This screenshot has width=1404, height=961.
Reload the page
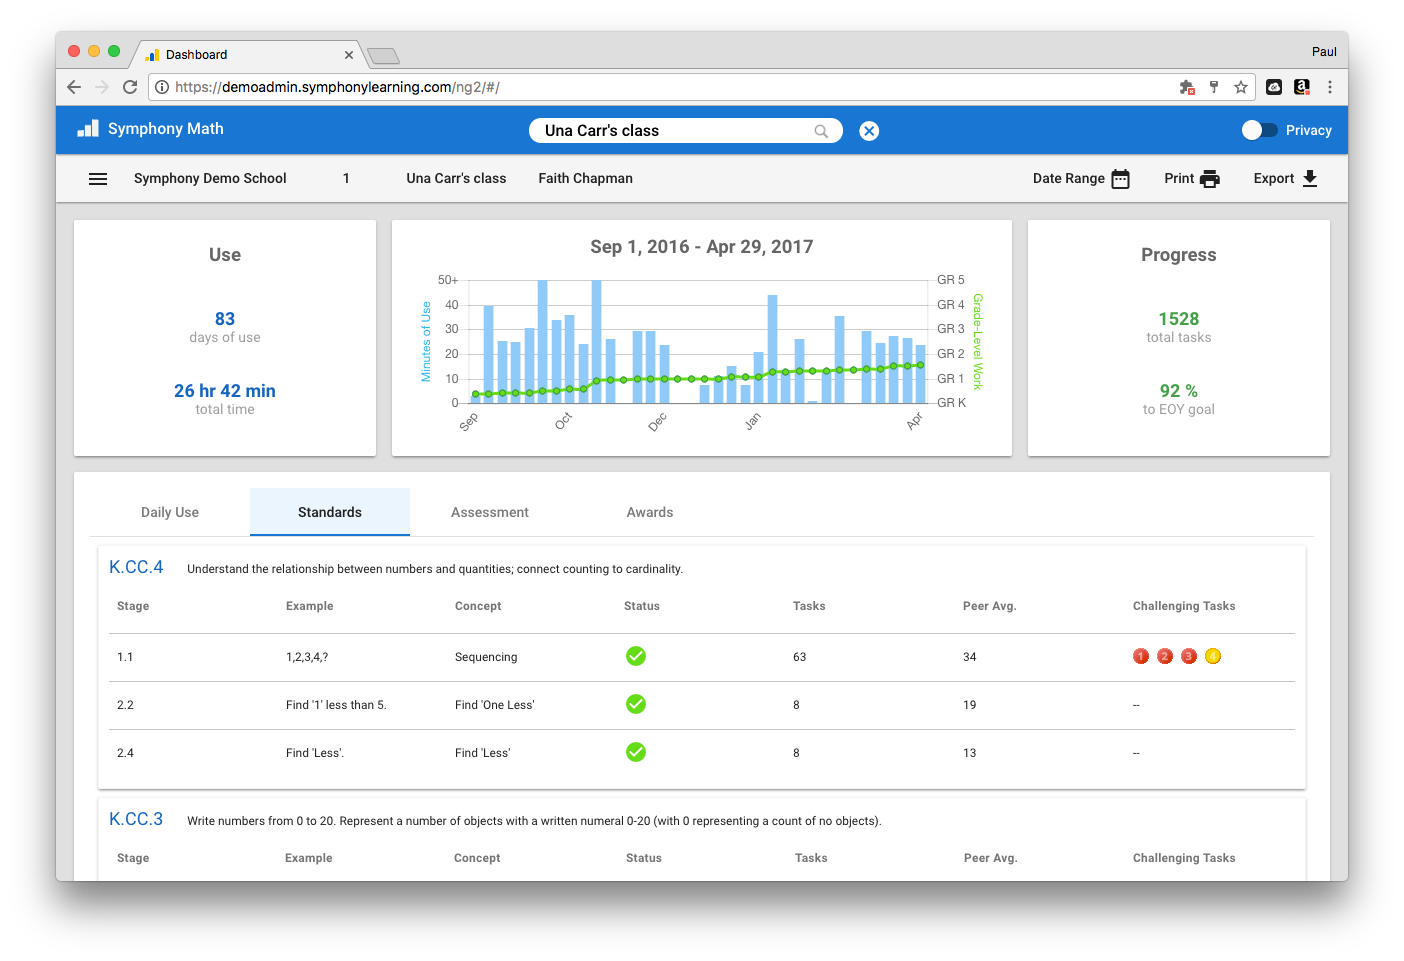(130, 87)
